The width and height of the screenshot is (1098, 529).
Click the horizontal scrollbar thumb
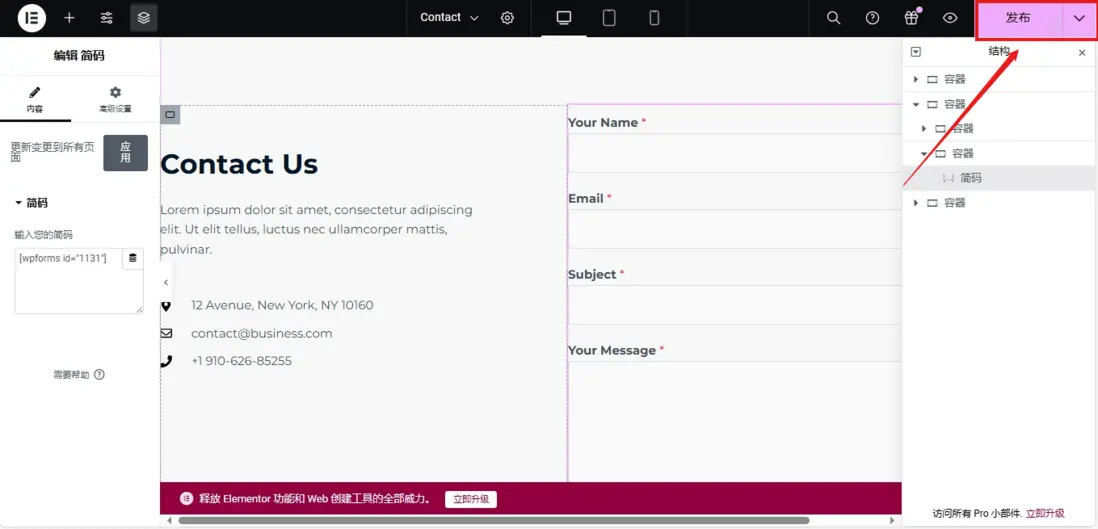pyautogui.click(x=494, y=521)
